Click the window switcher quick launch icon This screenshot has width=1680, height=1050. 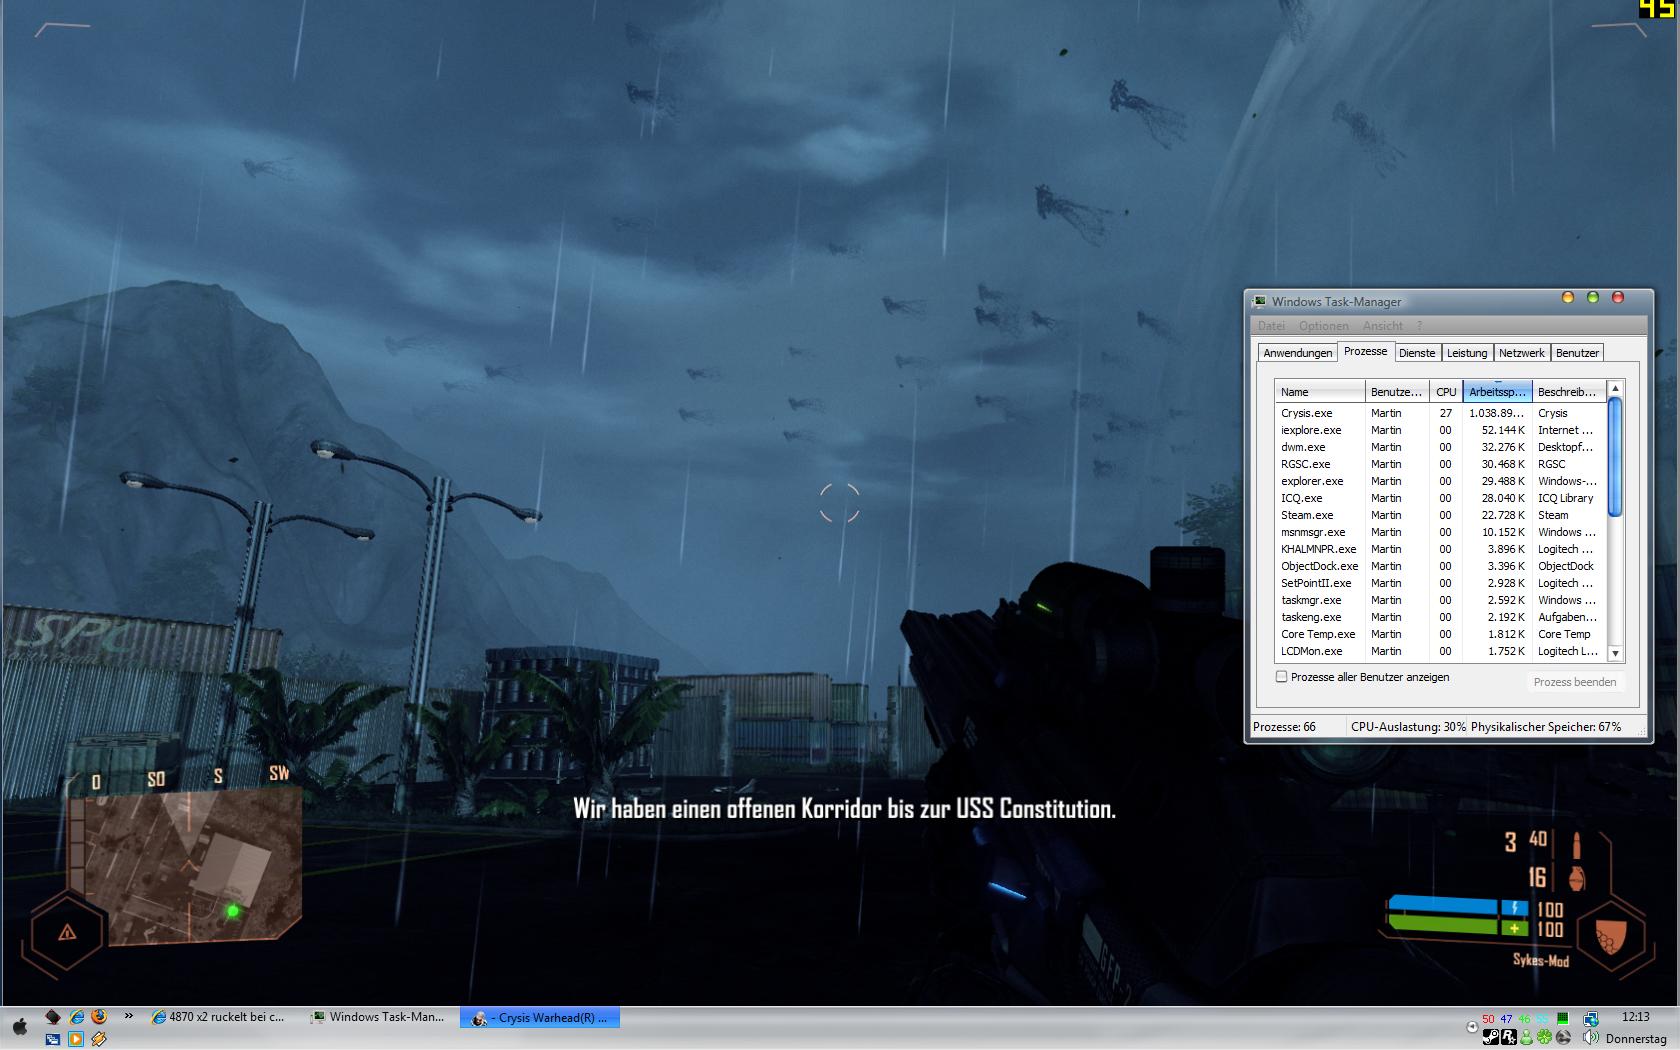tap(53, 1039)
